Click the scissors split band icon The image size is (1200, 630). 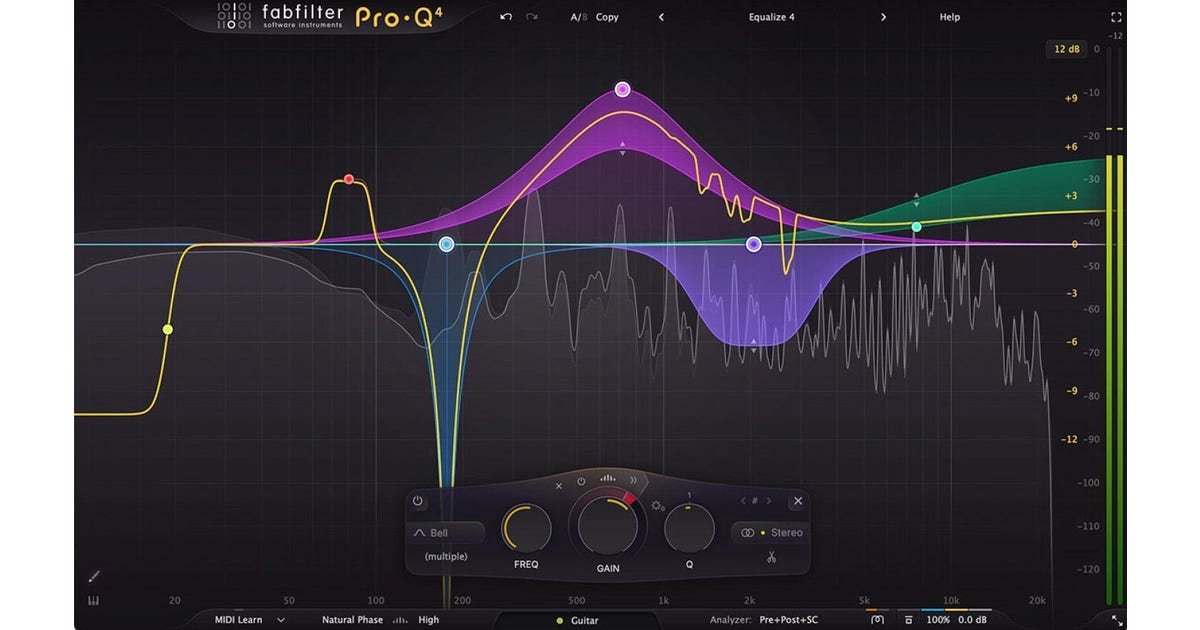pyautogui.click(x=772, y=557)
